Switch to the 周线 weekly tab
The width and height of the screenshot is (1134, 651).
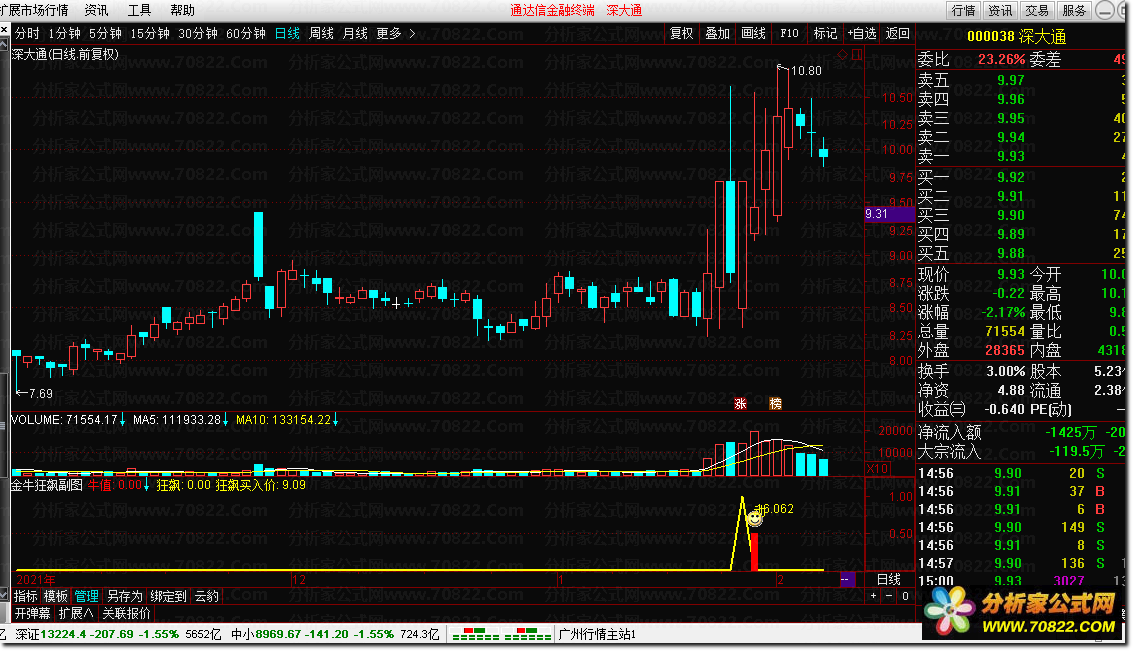(321, 33)
